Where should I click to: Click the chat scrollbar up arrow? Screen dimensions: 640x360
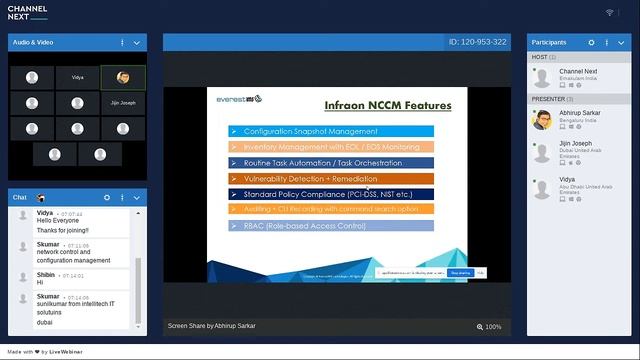pyautogui.click(x=138, y=213)
